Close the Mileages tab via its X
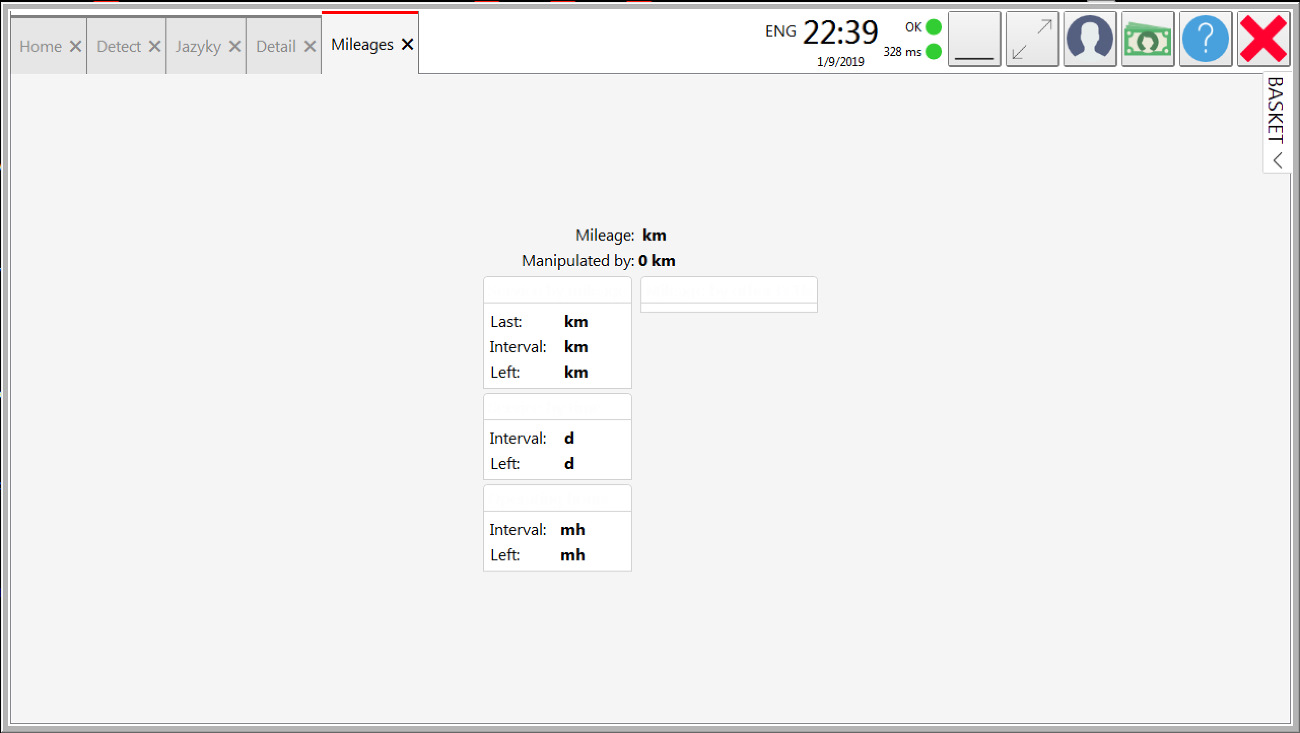The width and height of the screenshot is (1300, 733). (x=407, y=45)
